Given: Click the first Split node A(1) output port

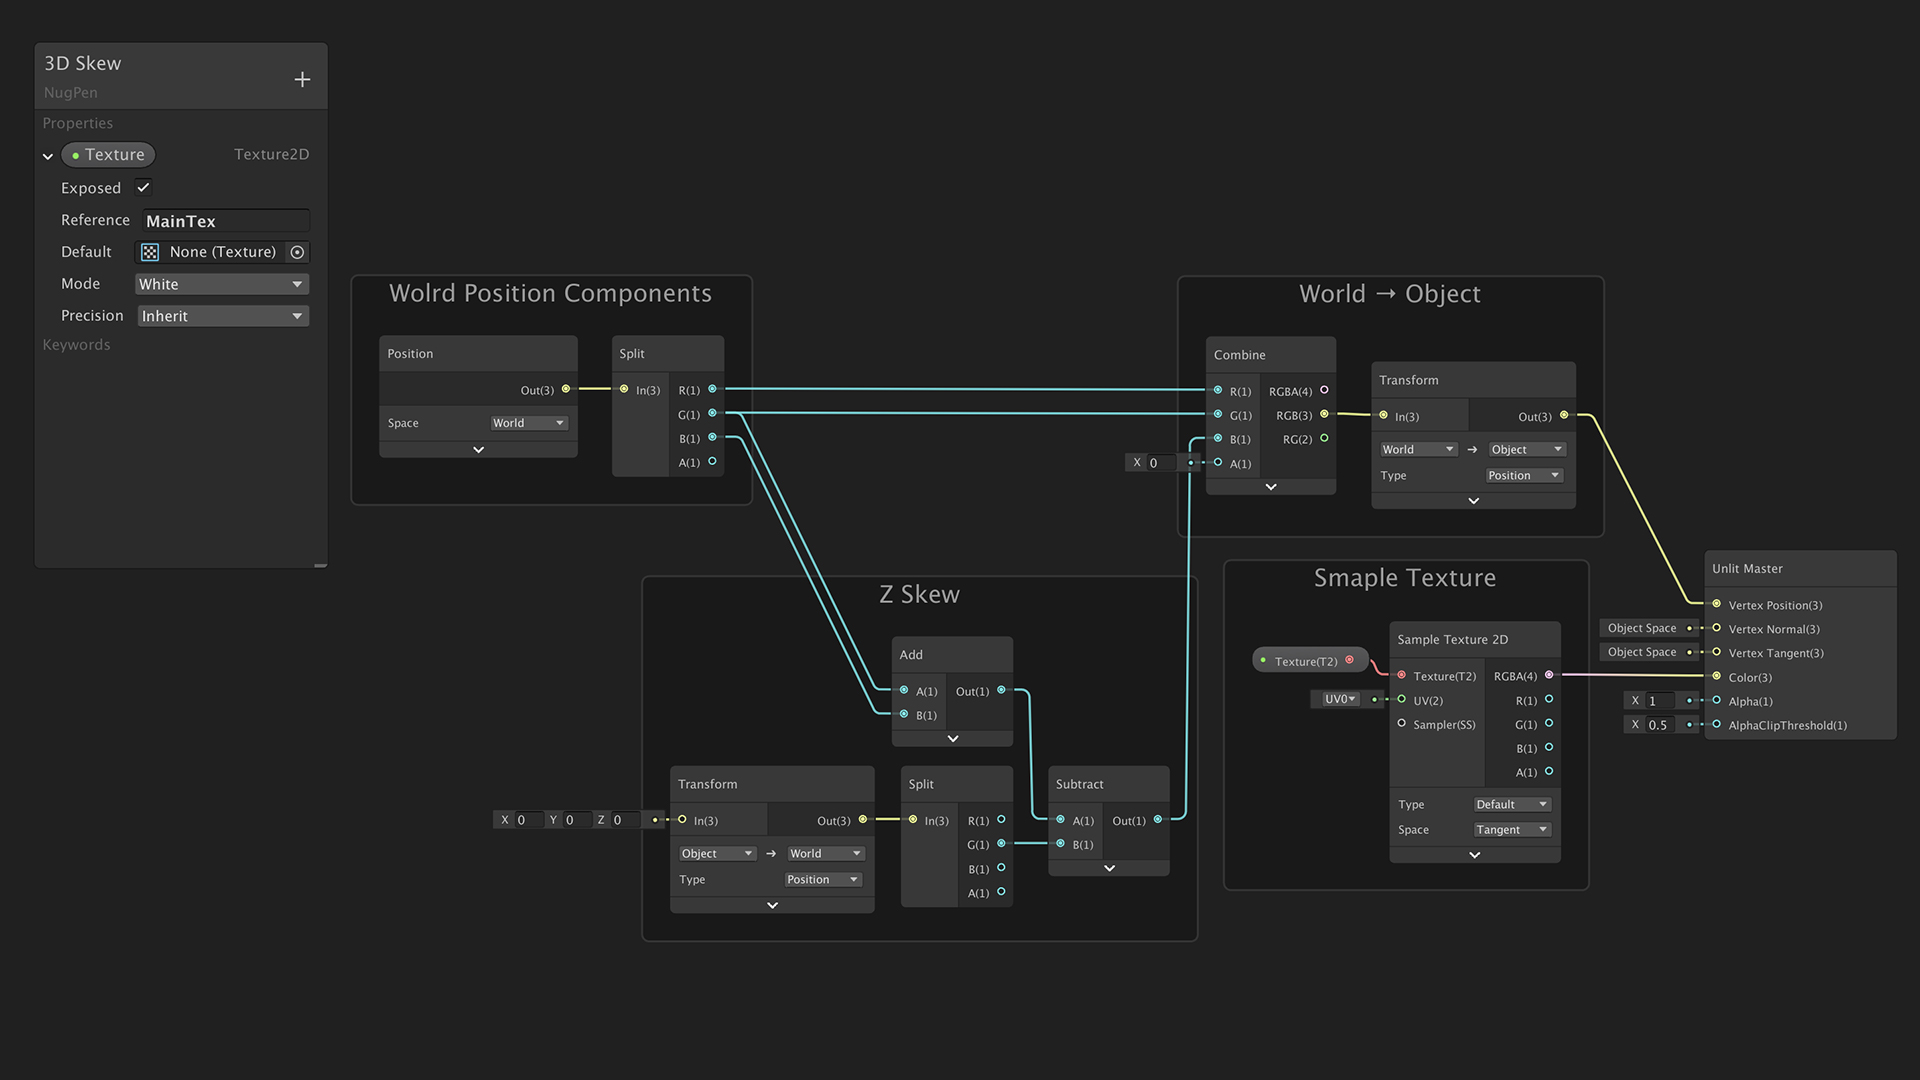Looking at the screenshot, I should click(712, 461).
